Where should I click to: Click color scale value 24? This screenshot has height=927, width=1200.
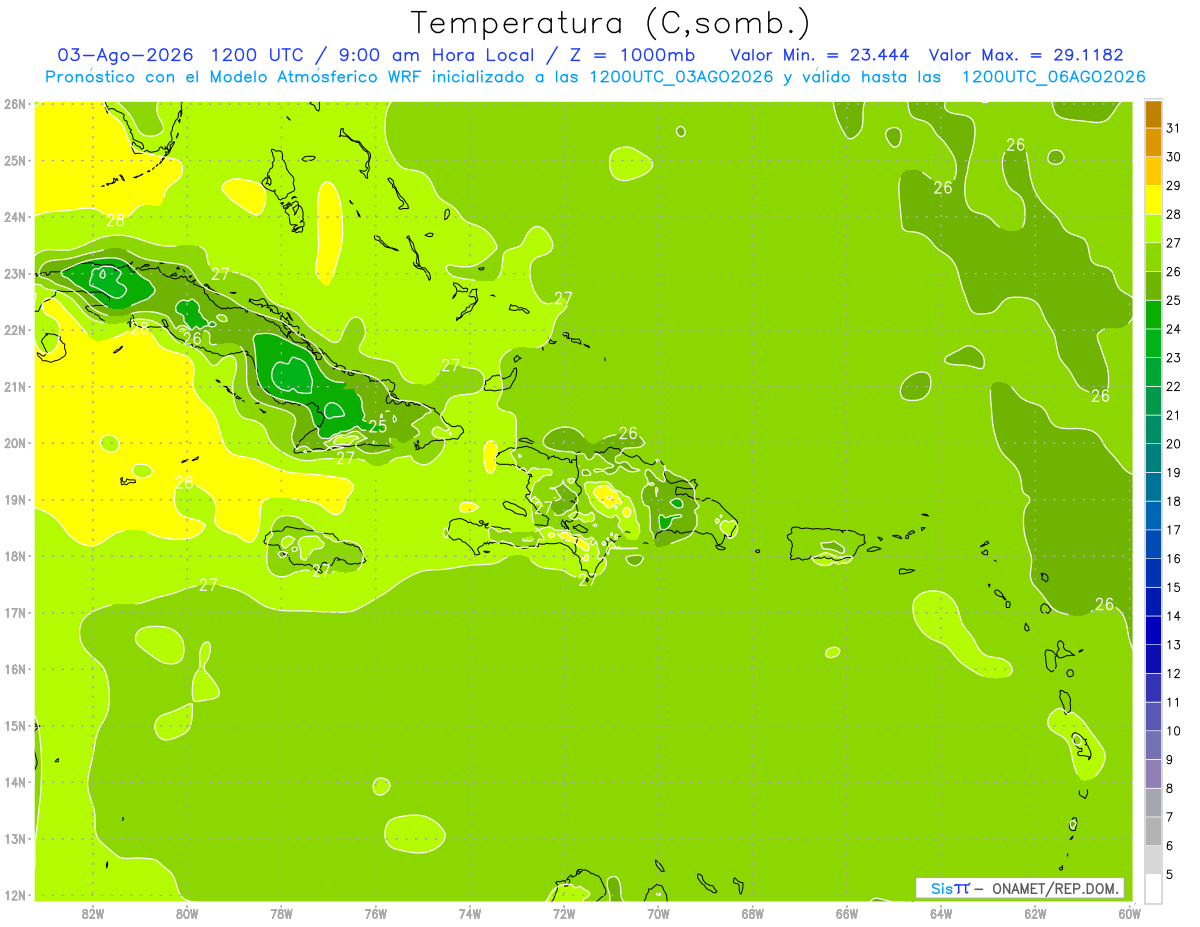tap(1173, 329)
